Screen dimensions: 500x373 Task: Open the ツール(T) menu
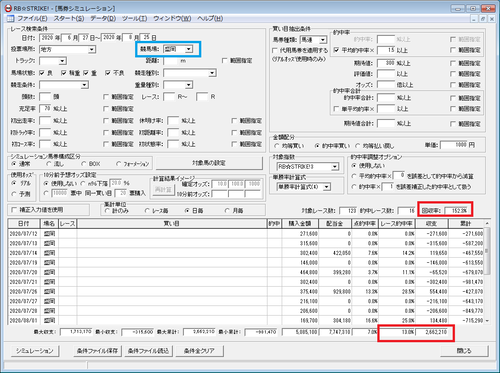[135, 19]
